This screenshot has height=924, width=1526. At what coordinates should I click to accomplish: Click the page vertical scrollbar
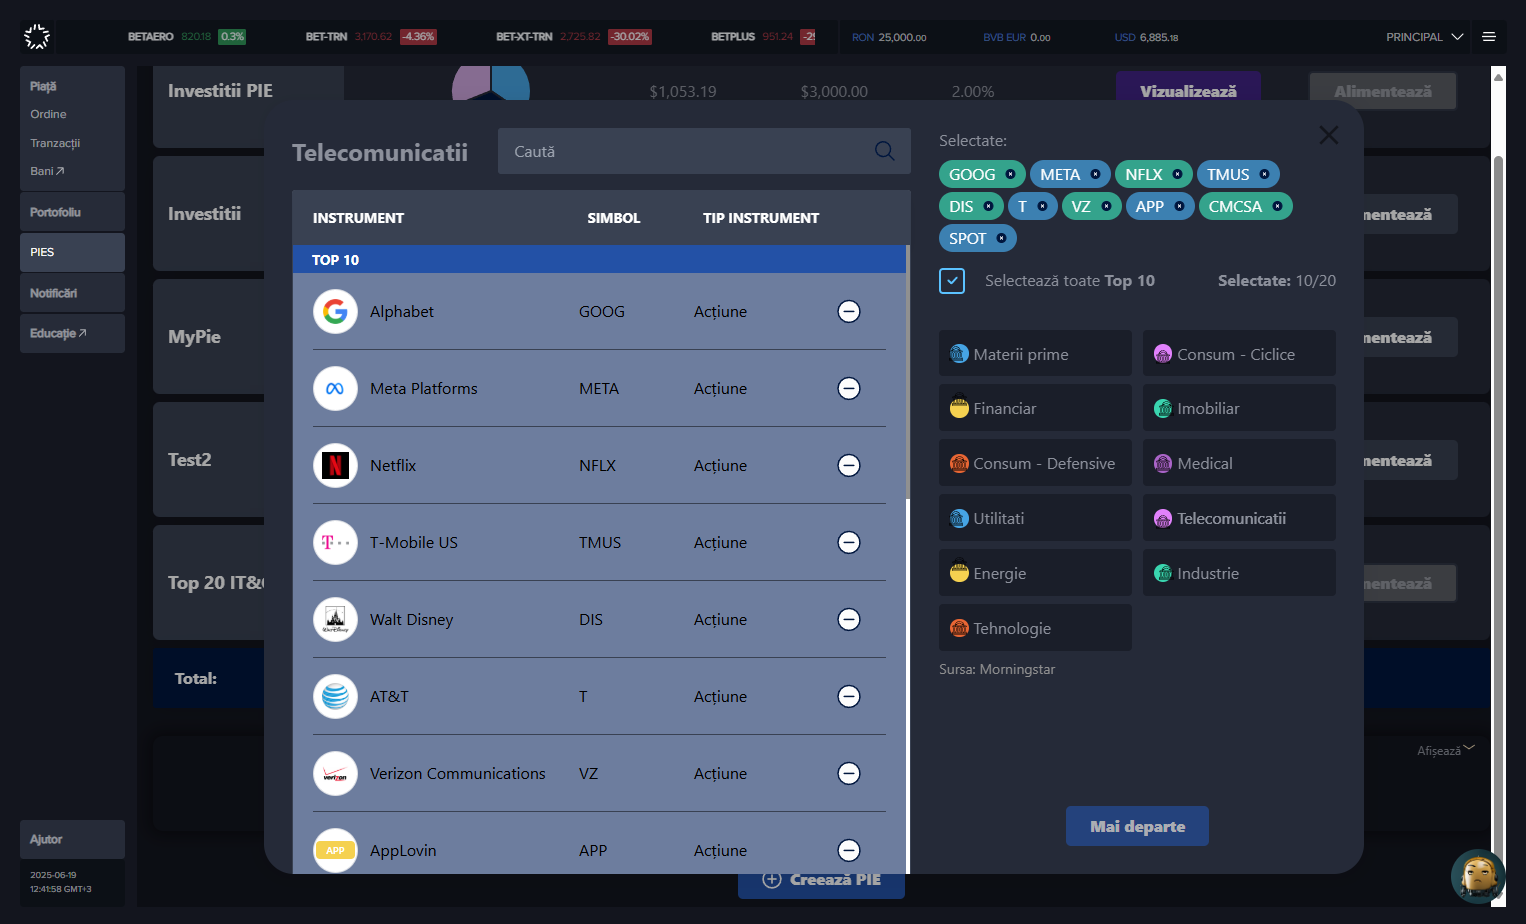click(1498, 500)
